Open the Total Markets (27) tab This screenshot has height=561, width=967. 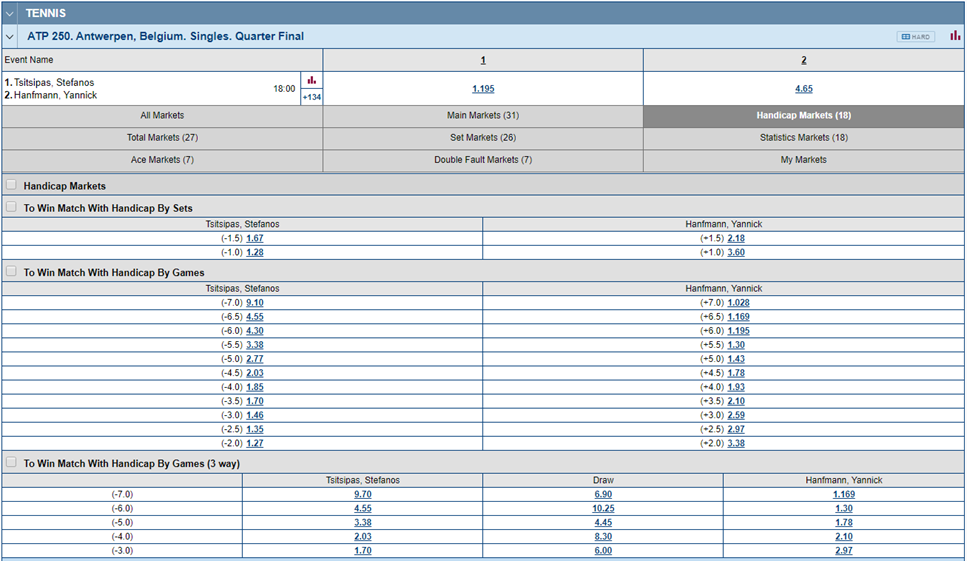pos(162,138)
